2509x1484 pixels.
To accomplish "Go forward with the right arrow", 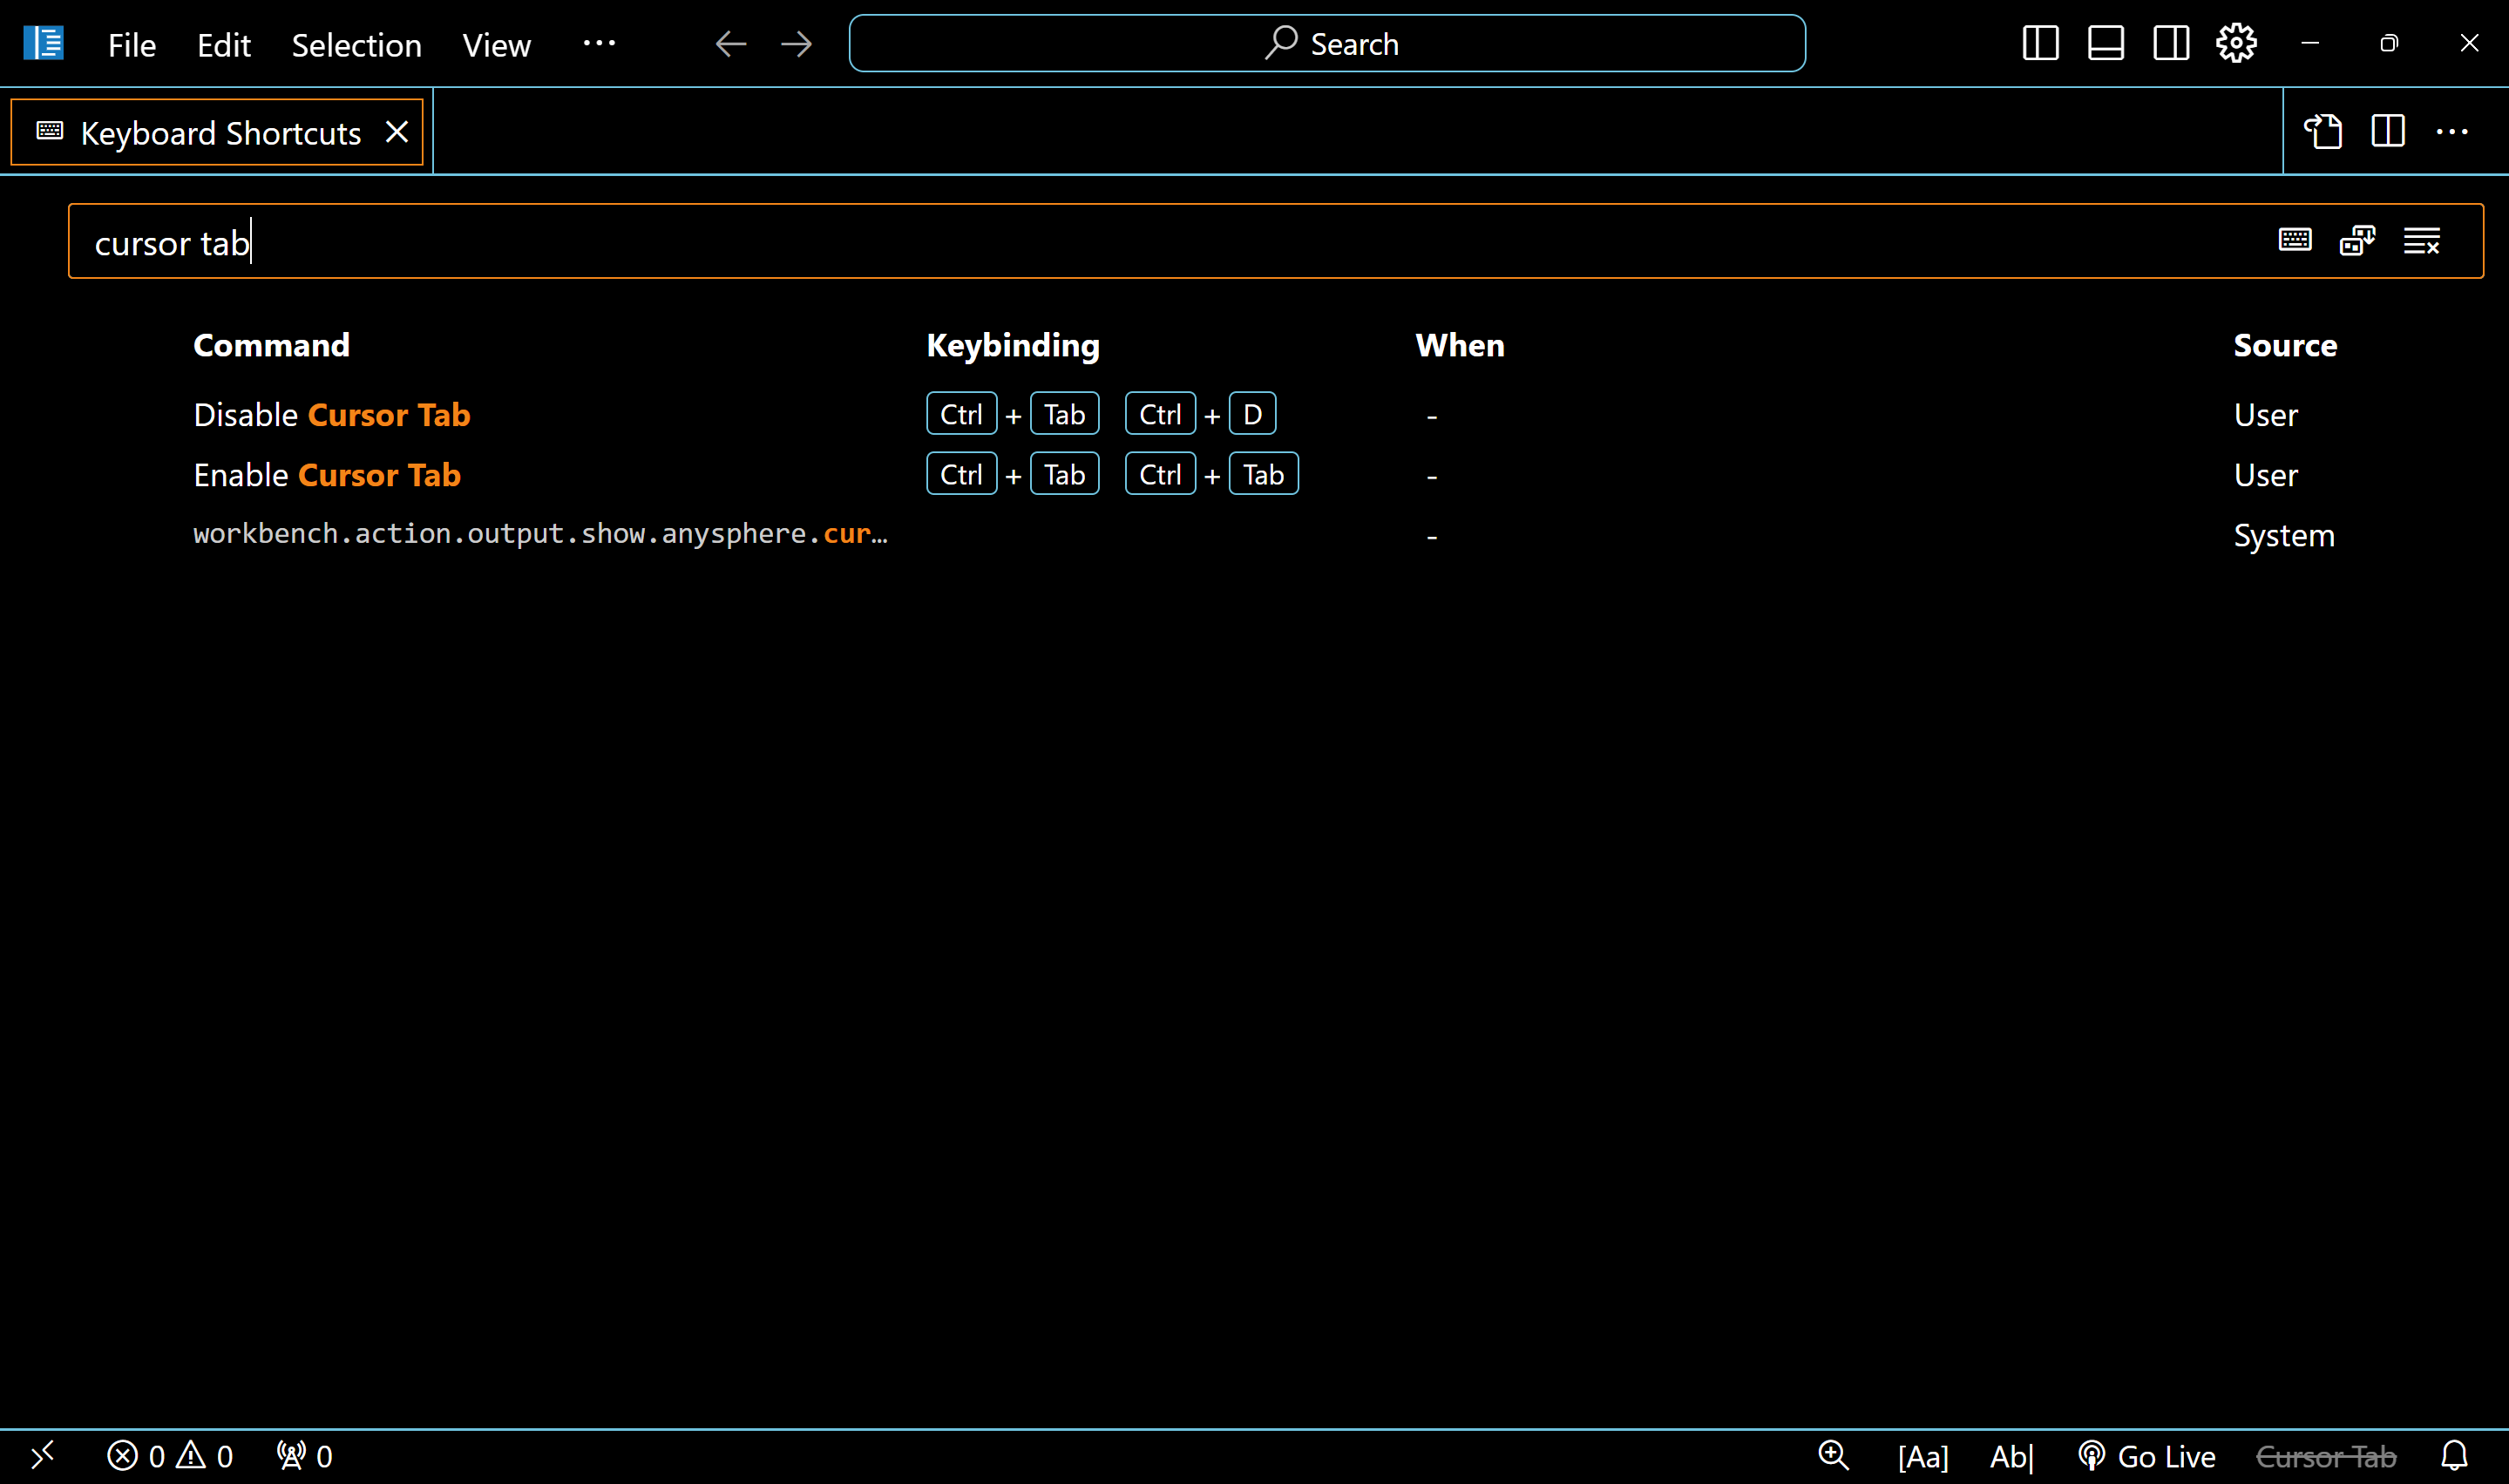I will [796, 43].
